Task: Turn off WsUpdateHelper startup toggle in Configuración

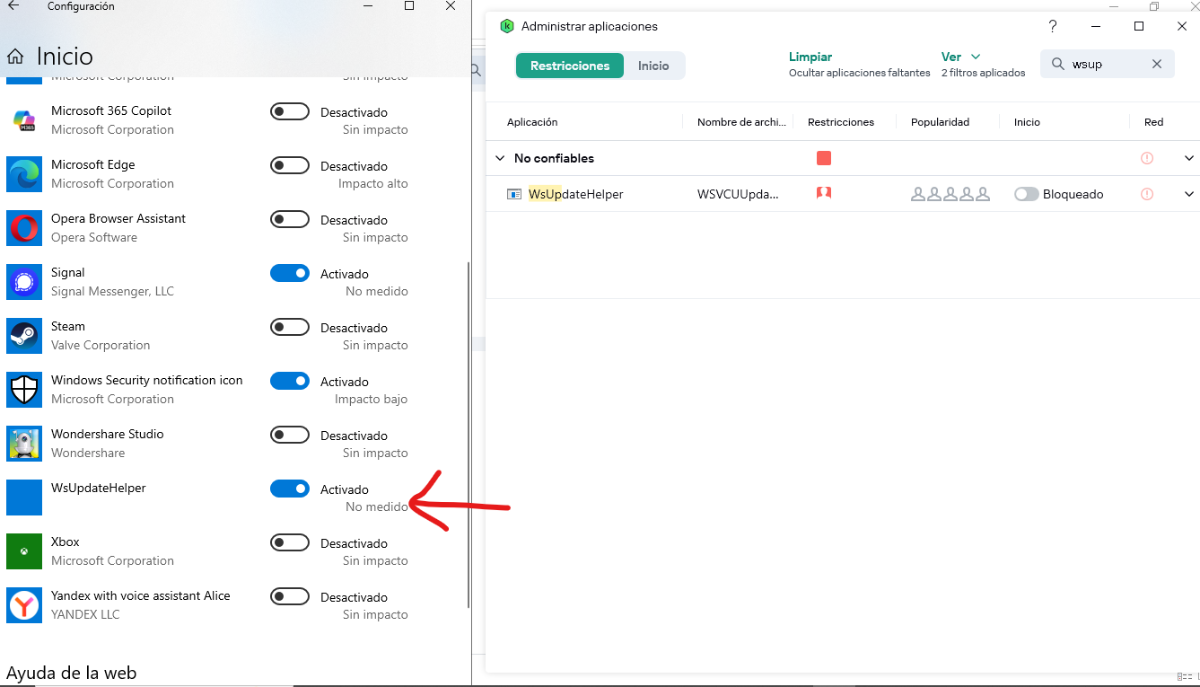Action: (290, 489)
